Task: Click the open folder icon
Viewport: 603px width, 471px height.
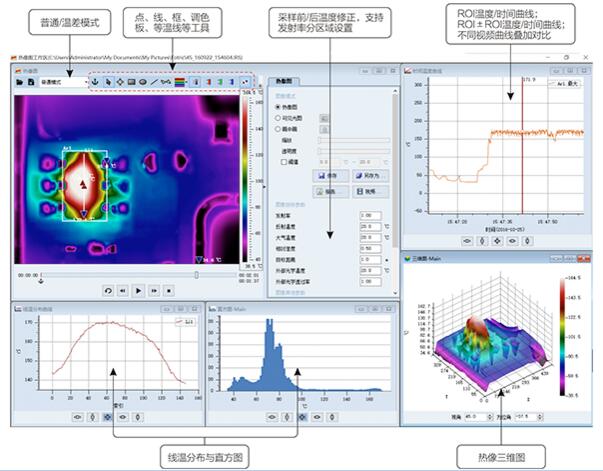Action: 19,82
